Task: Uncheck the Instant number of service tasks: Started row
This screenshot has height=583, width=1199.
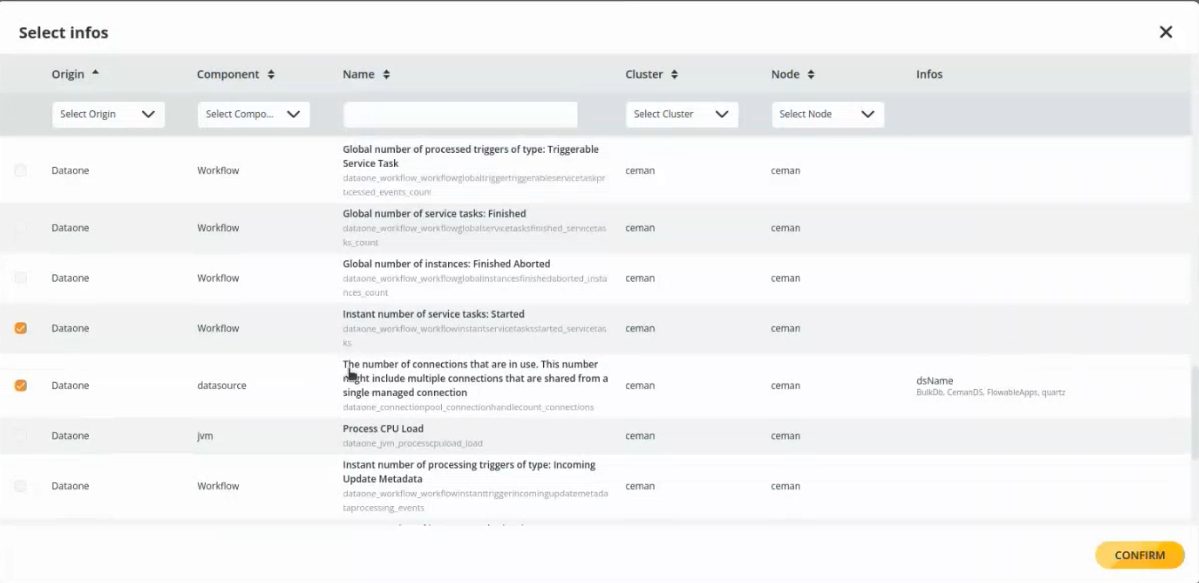Action: point(20,328)
